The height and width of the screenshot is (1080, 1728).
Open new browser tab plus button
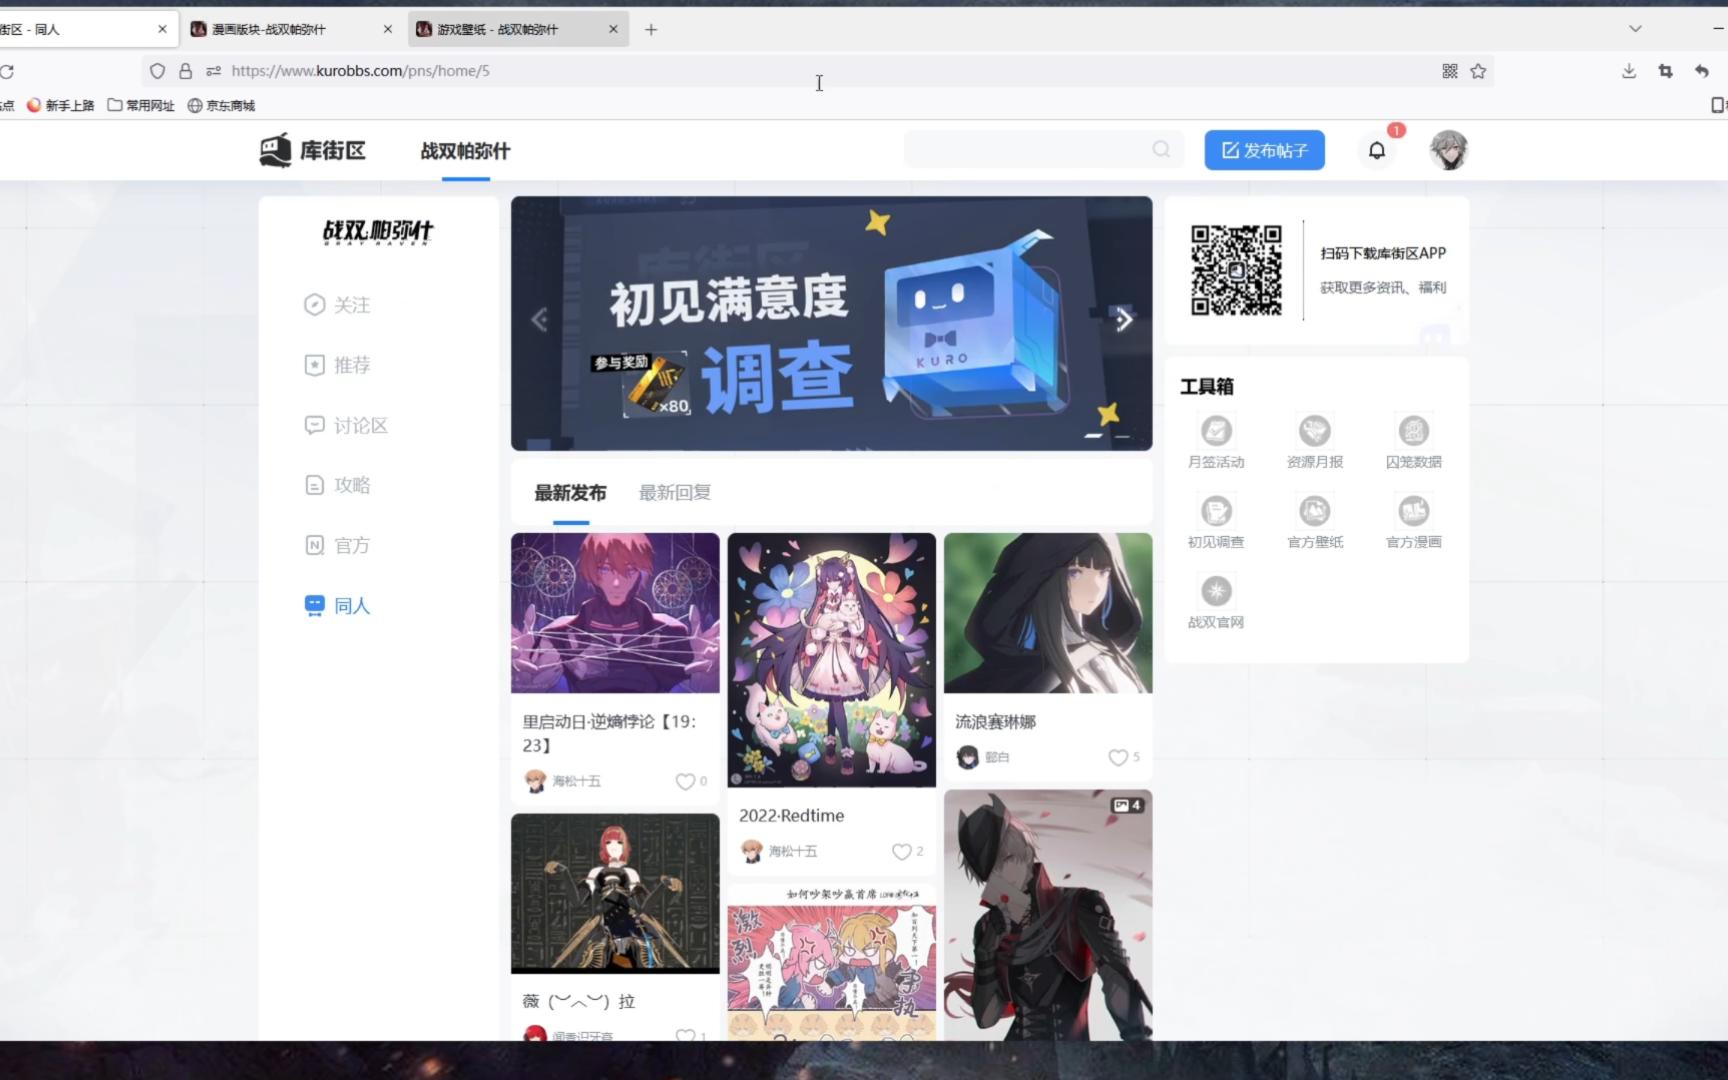tap(651, 29)
